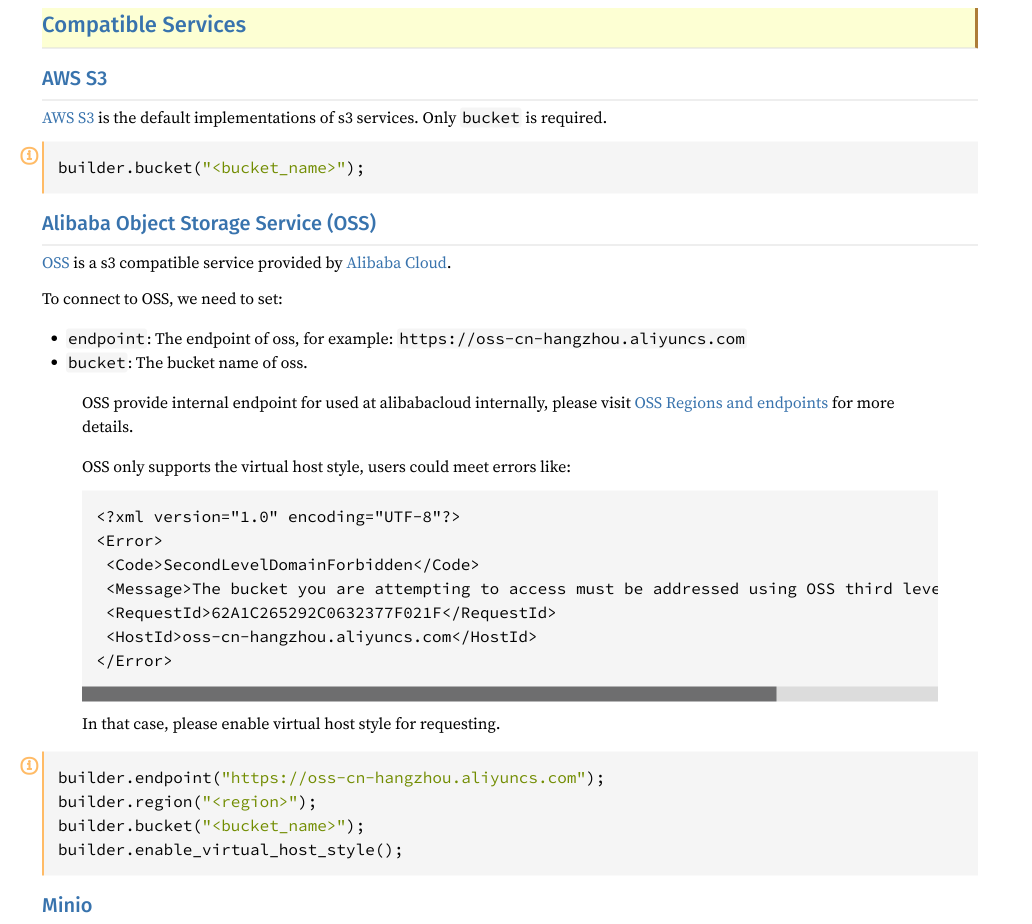The image size is (1032, 924).
Task: Click the builder.region("<region>") code line
Action: click(x=187, y=802)
